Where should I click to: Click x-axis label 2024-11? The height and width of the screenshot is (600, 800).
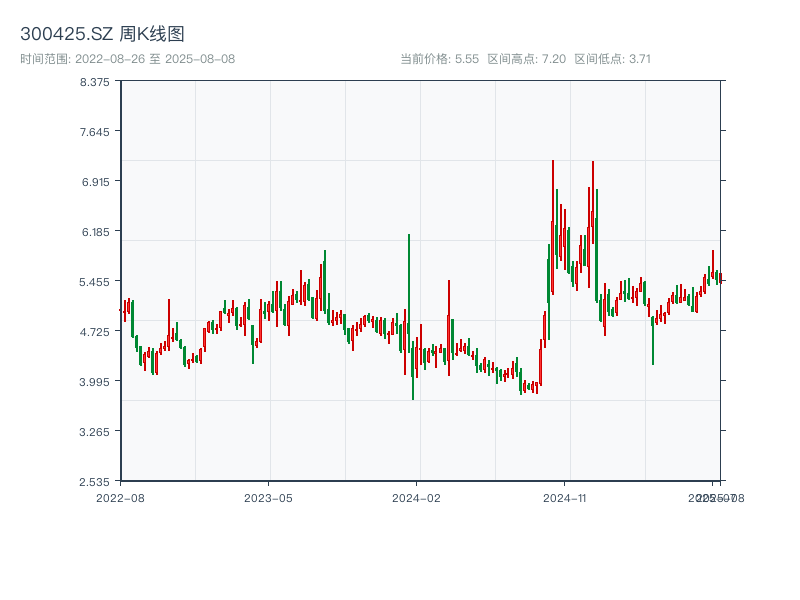(564, 498)
